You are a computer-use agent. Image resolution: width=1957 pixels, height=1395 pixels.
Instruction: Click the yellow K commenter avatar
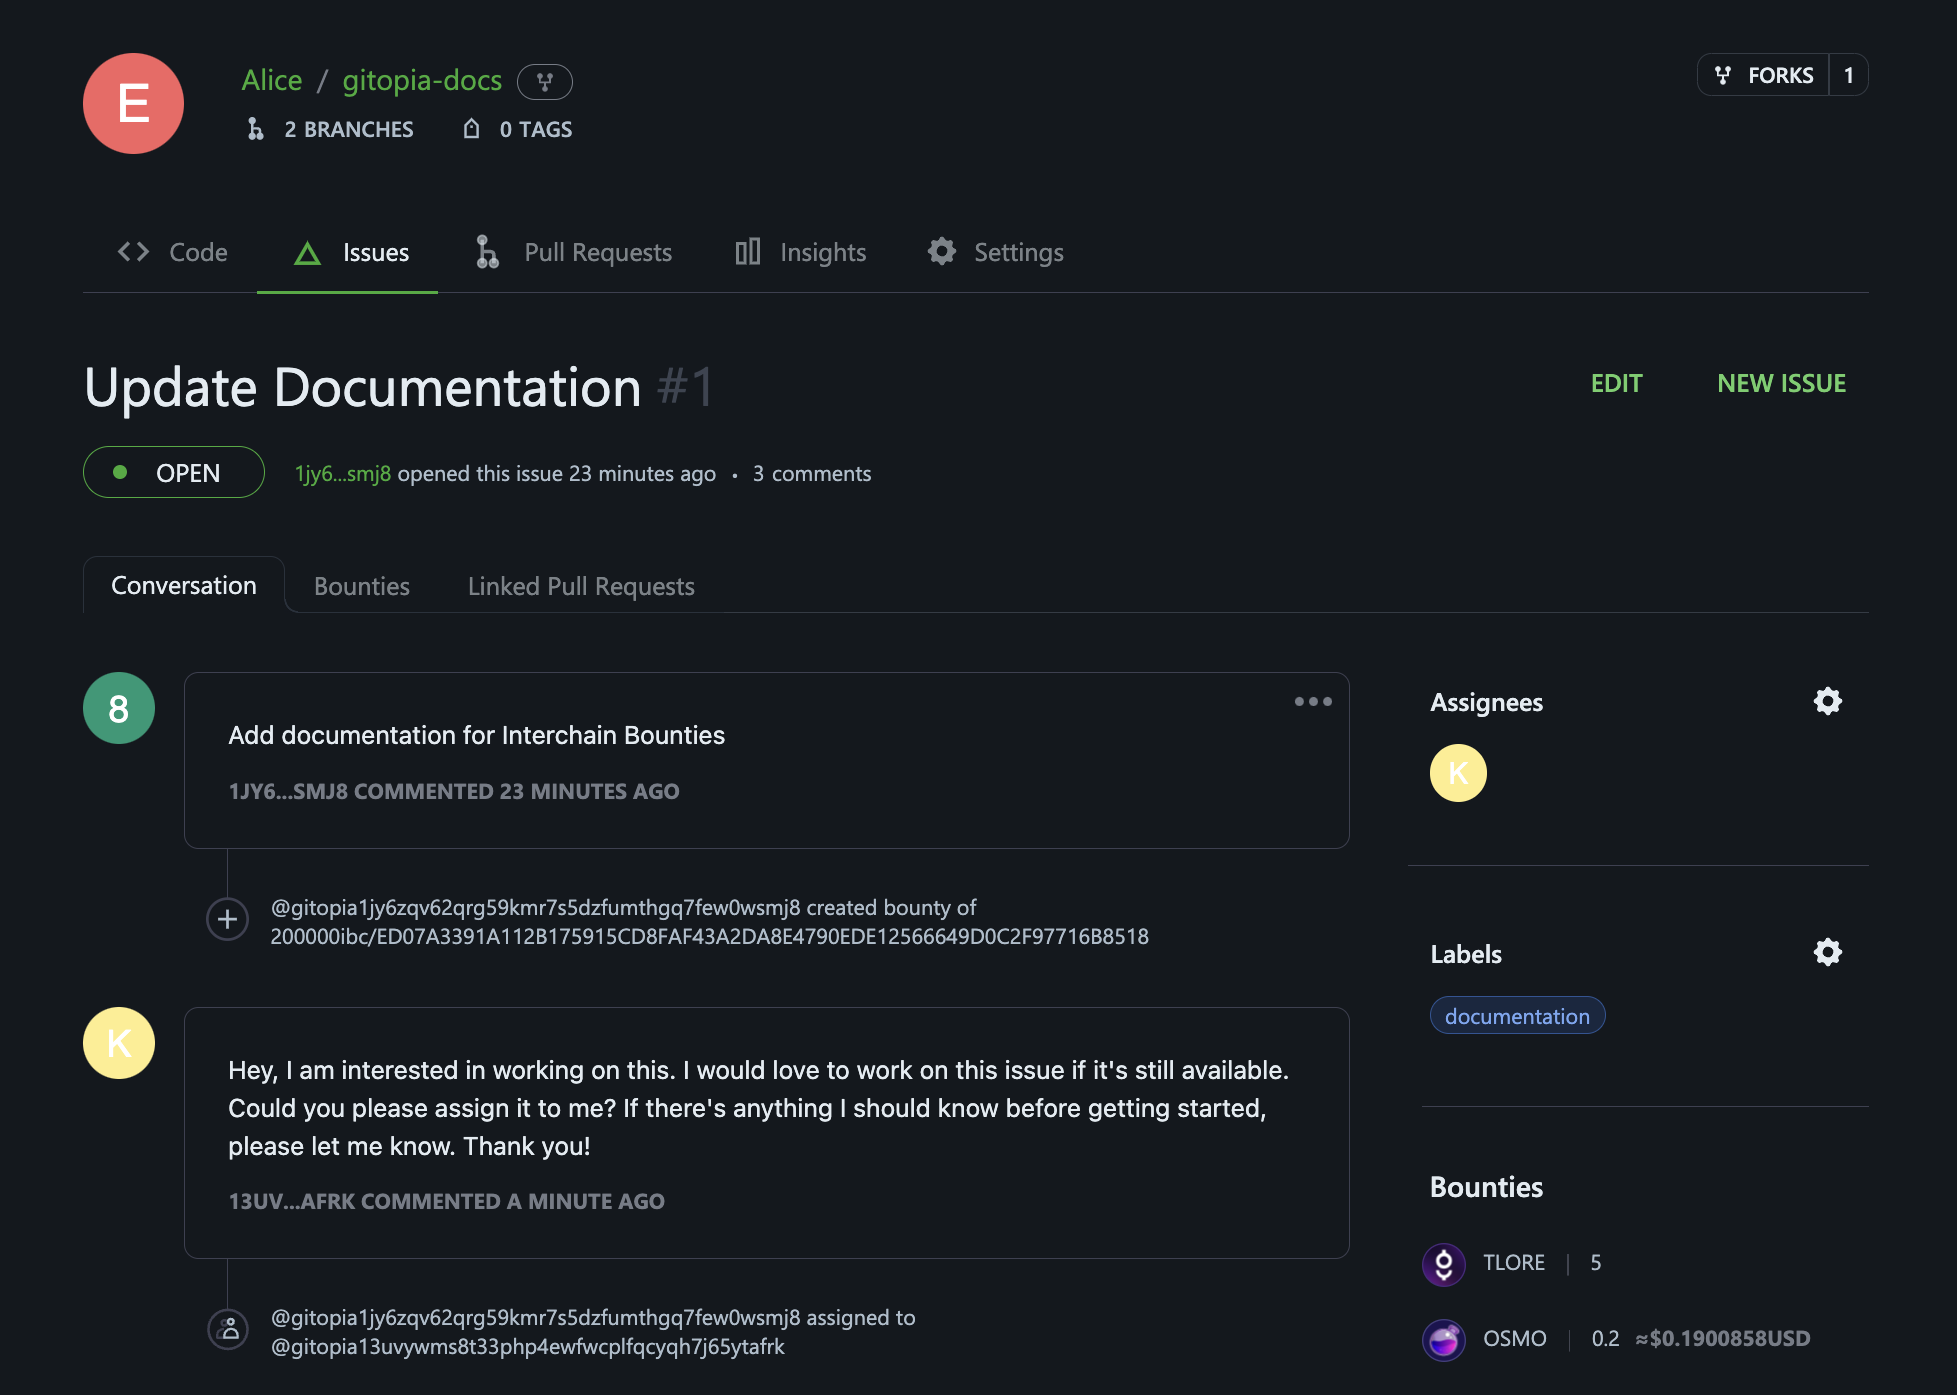tap(119, 1043)
